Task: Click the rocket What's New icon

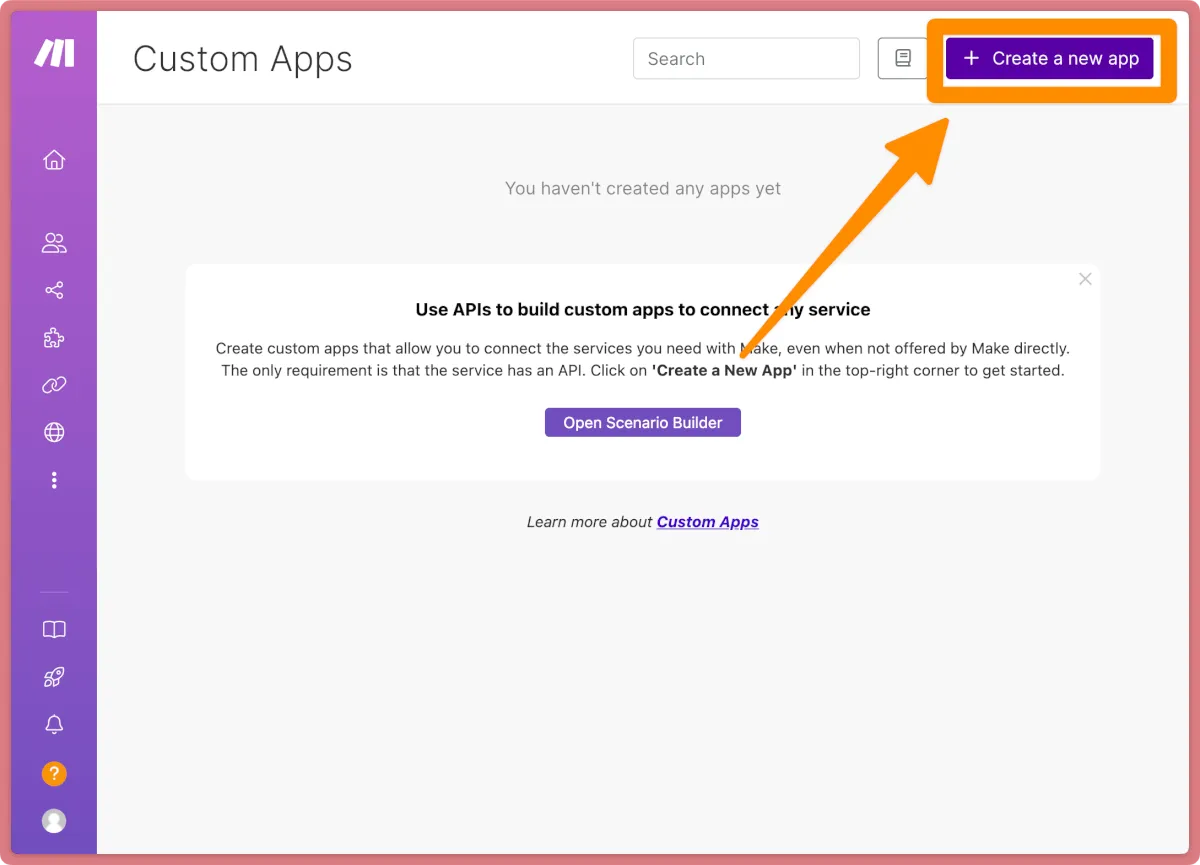Action: coord(54,678)
